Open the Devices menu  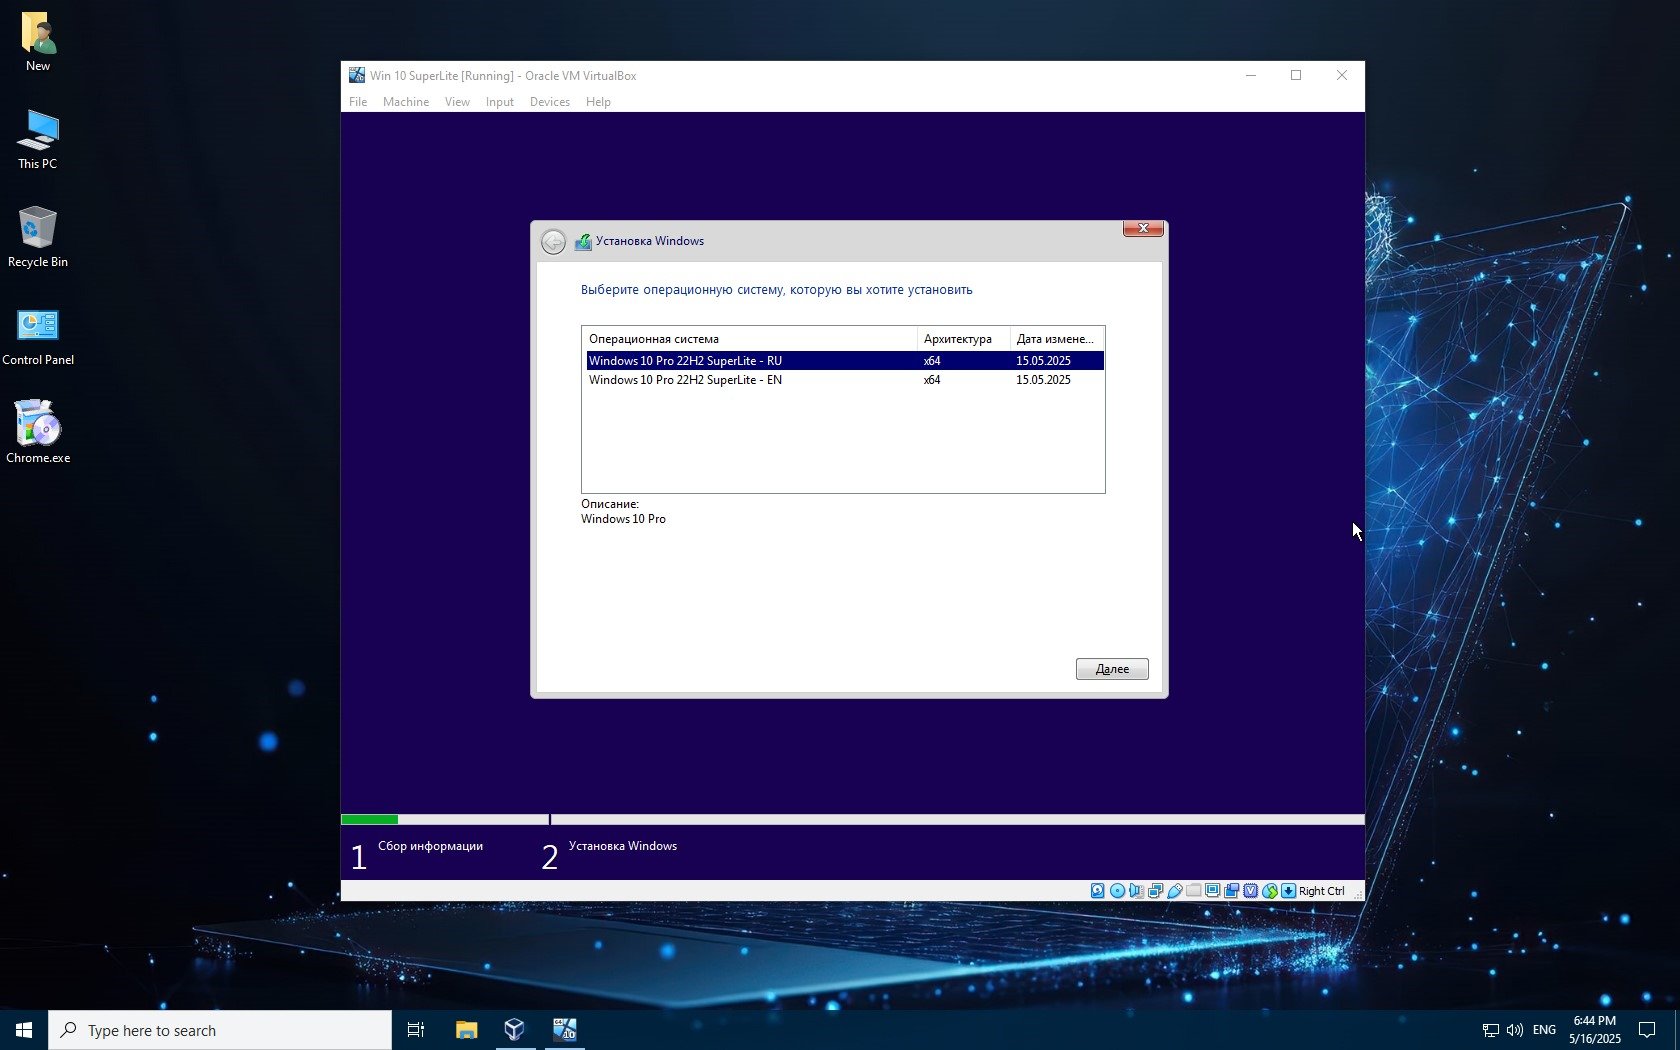coord(549,102)
